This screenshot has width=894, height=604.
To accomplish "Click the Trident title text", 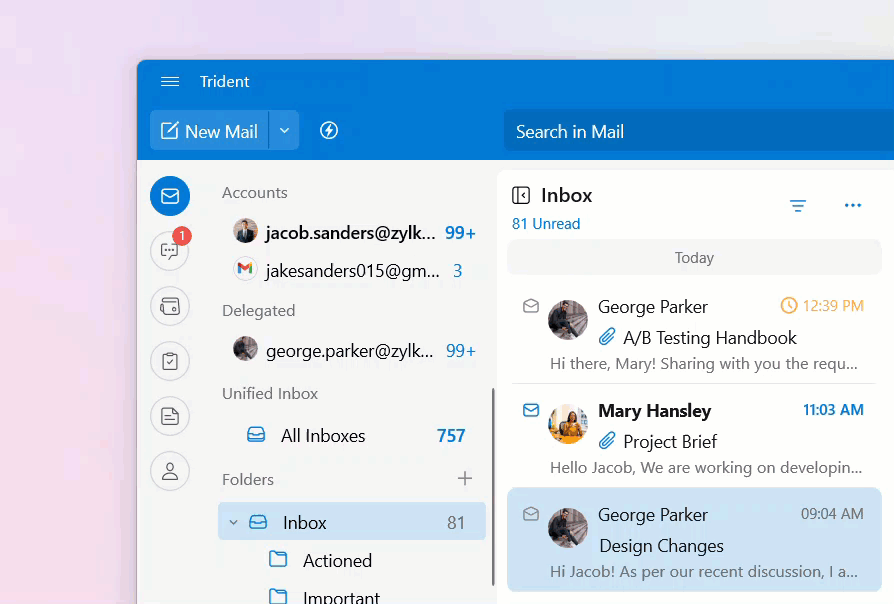I will [224, 82].
